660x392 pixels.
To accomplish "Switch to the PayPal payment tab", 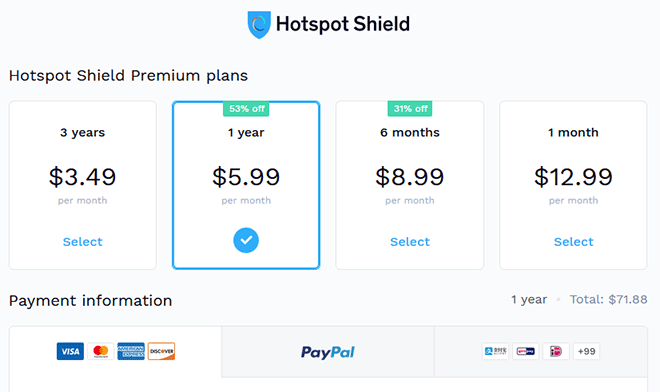I will click(x=328, y=352).
